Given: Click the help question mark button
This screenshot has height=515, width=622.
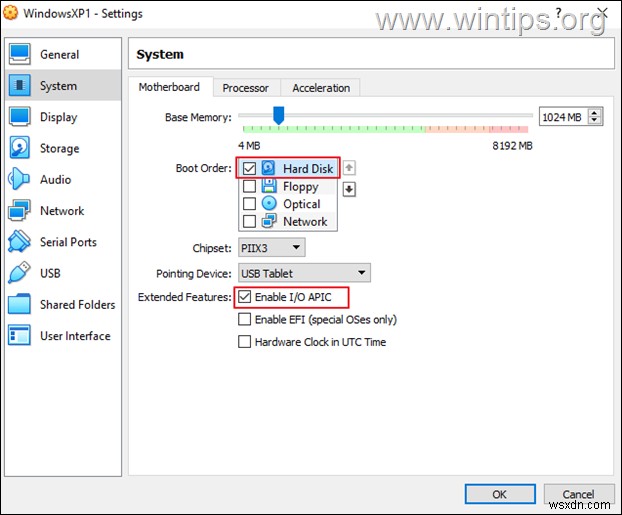Looking at the screenshot, I should click(x=559, y=12).
